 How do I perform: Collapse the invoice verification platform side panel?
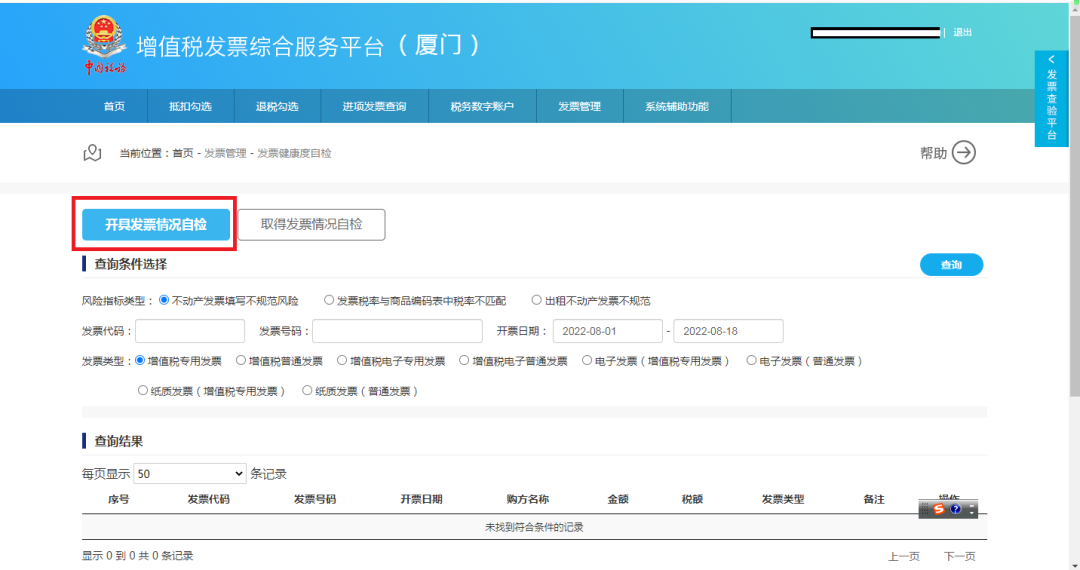click(x=1051, y=60)
